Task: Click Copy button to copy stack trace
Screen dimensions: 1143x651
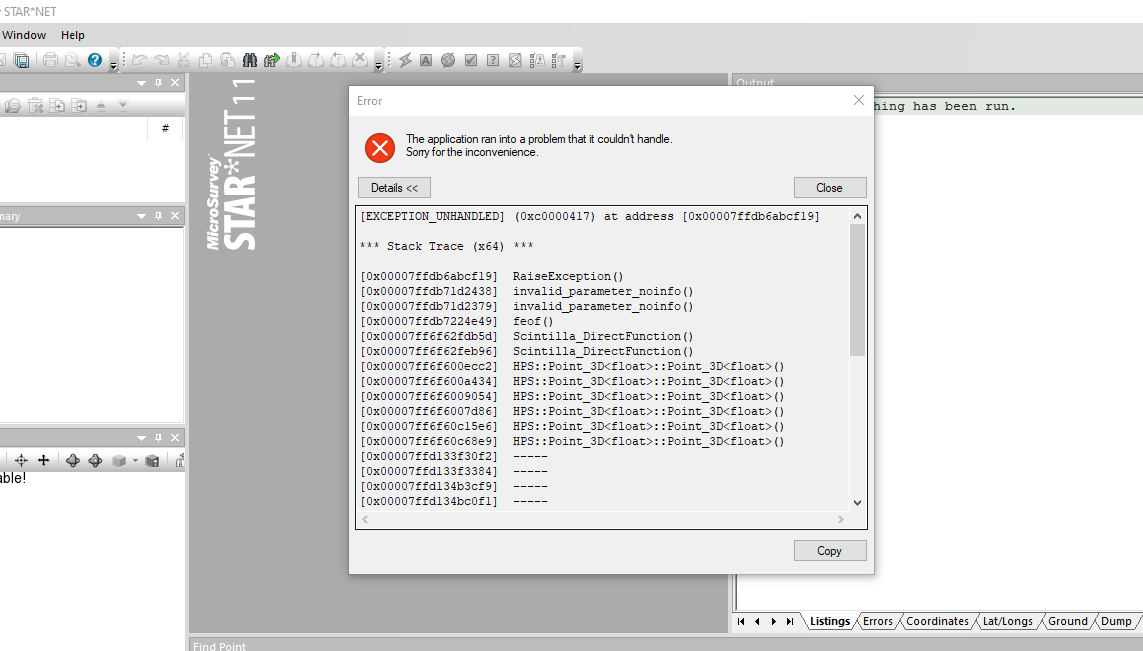Action: point(829,551)
